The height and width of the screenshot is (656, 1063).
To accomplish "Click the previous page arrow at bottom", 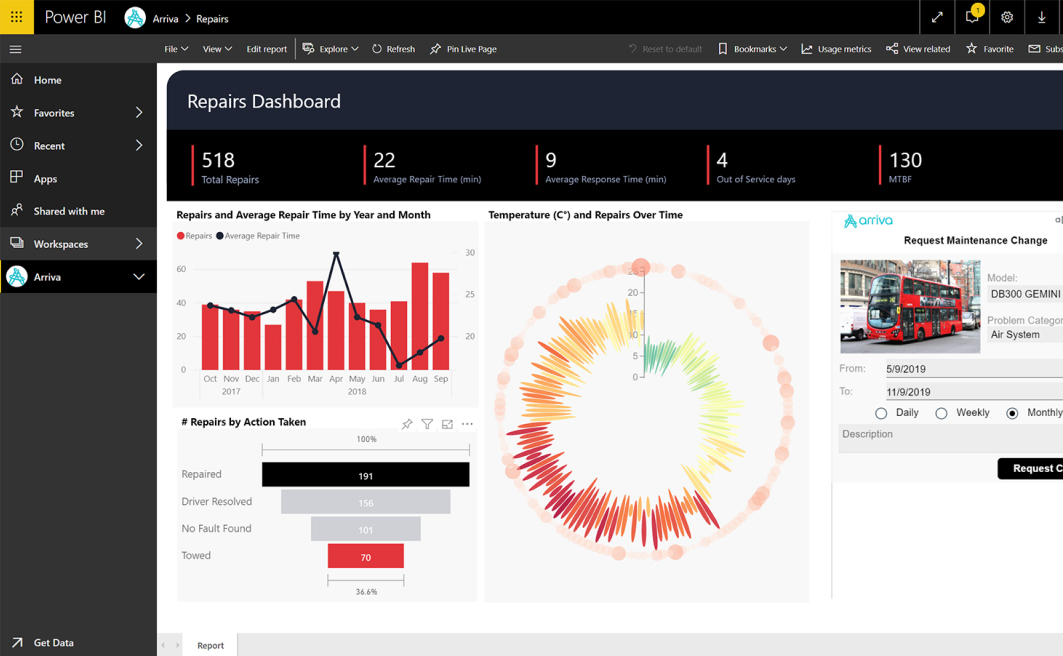I will pos(163,645).
